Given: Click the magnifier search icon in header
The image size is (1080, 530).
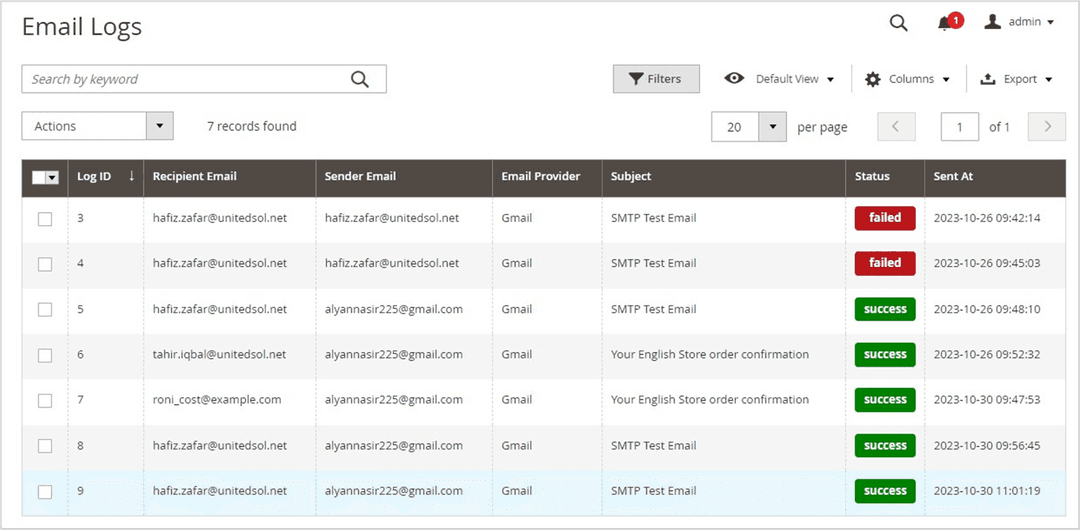Looking at the screenshot, I should coord(898,23).
